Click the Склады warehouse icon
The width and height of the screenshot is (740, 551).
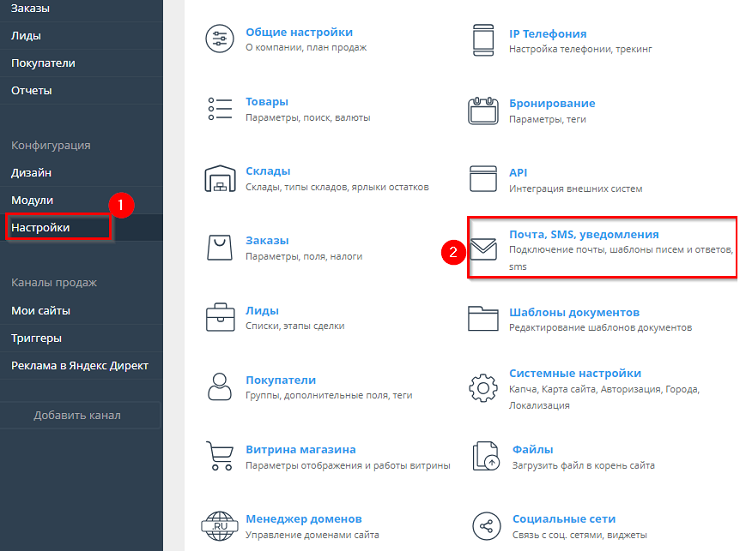[x=218, y=178]
